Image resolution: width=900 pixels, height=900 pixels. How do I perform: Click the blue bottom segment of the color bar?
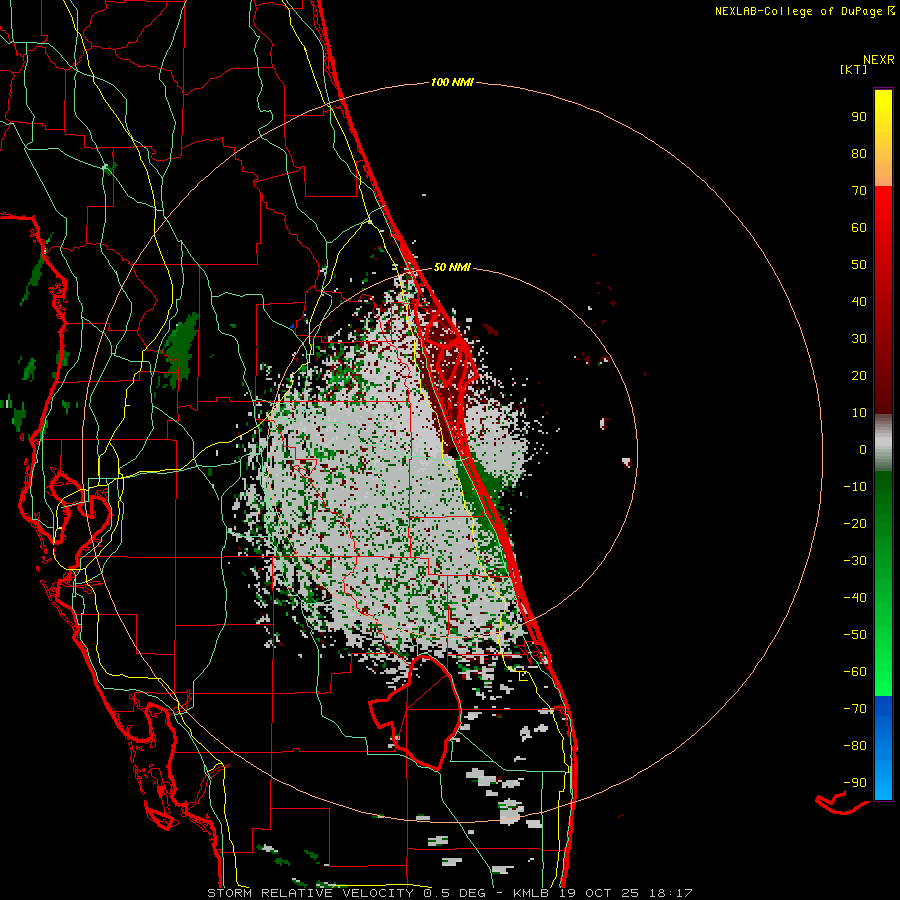coord(883,748)
